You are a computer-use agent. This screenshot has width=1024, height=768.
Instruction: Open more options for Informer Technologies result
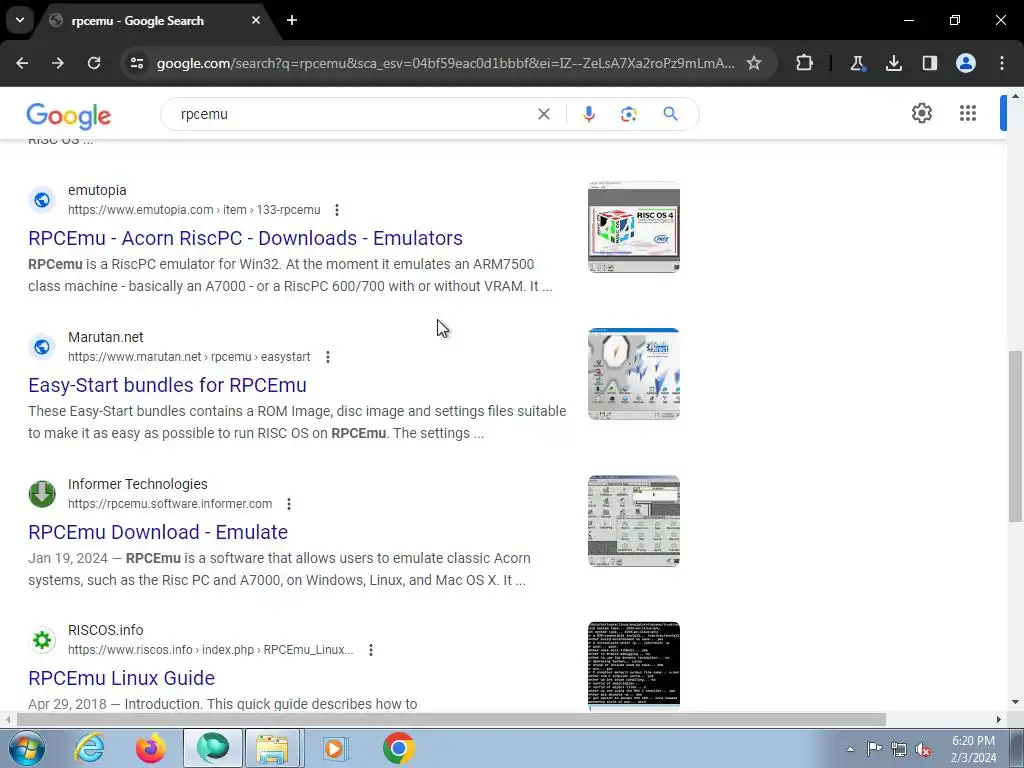tap(289, 504)
